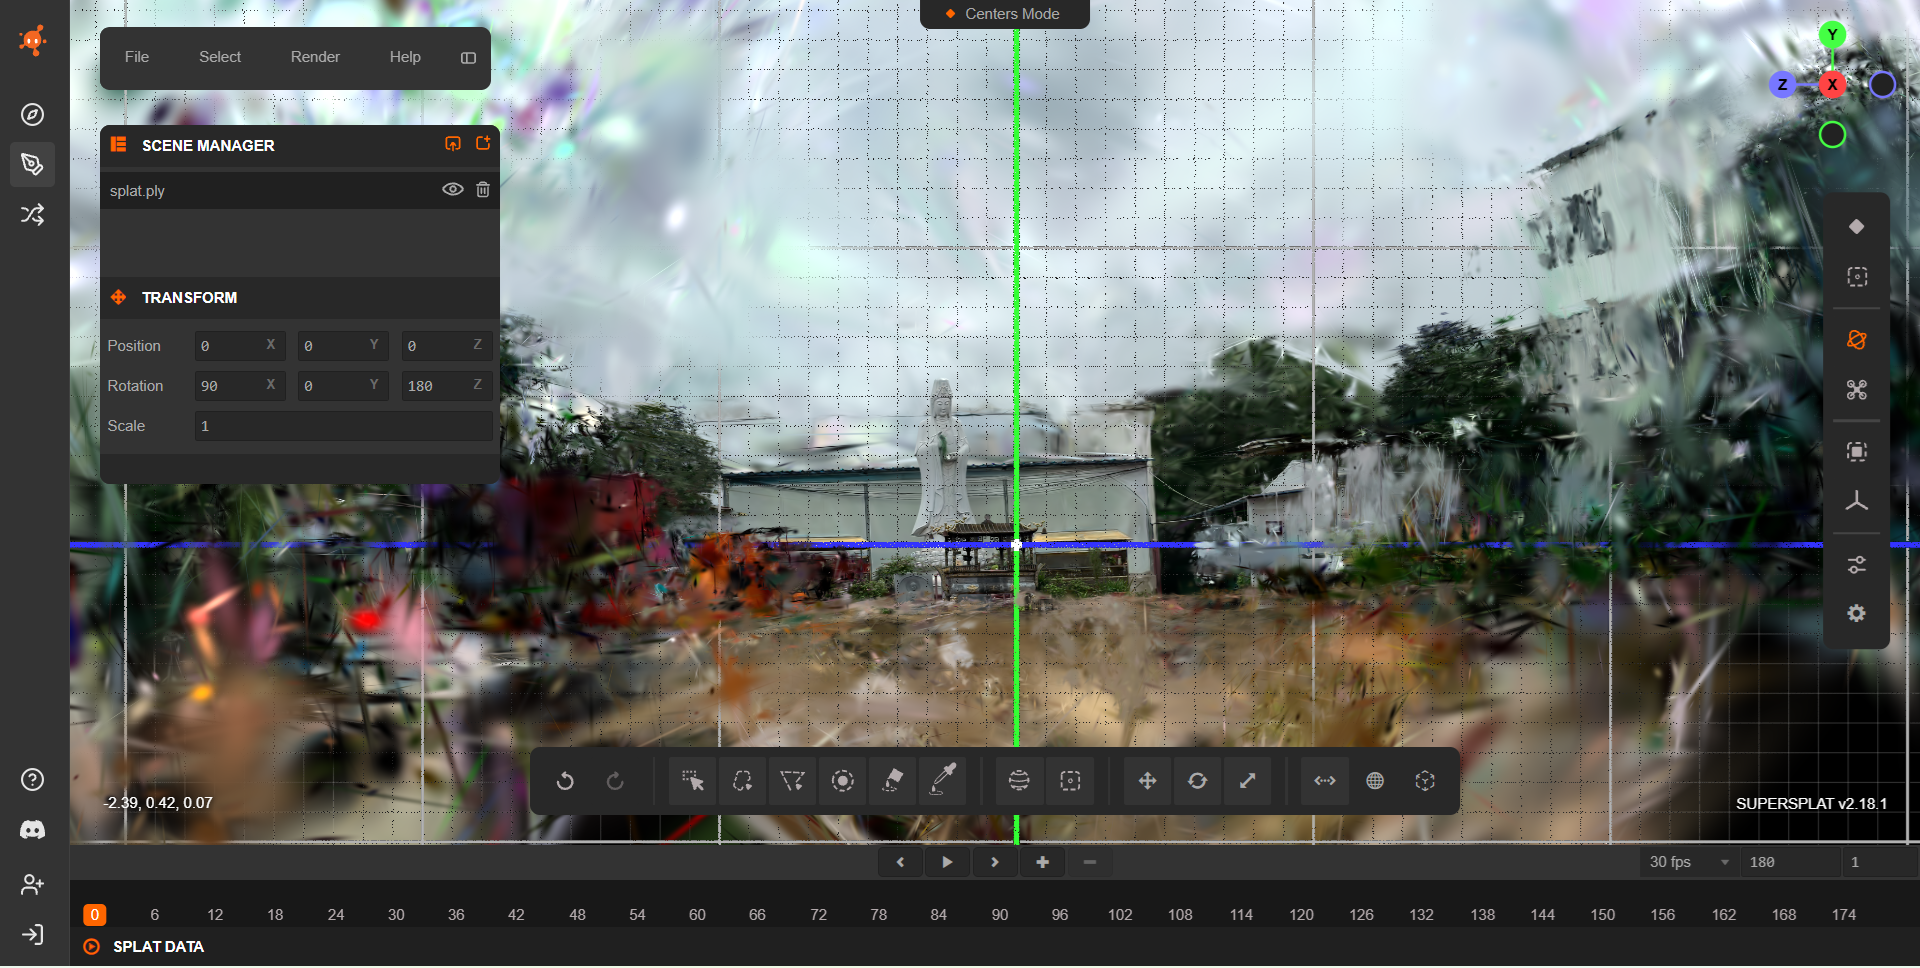Step to the next key frame
This screenshot has width=1920, height=968.
click(x=994, y=862)
